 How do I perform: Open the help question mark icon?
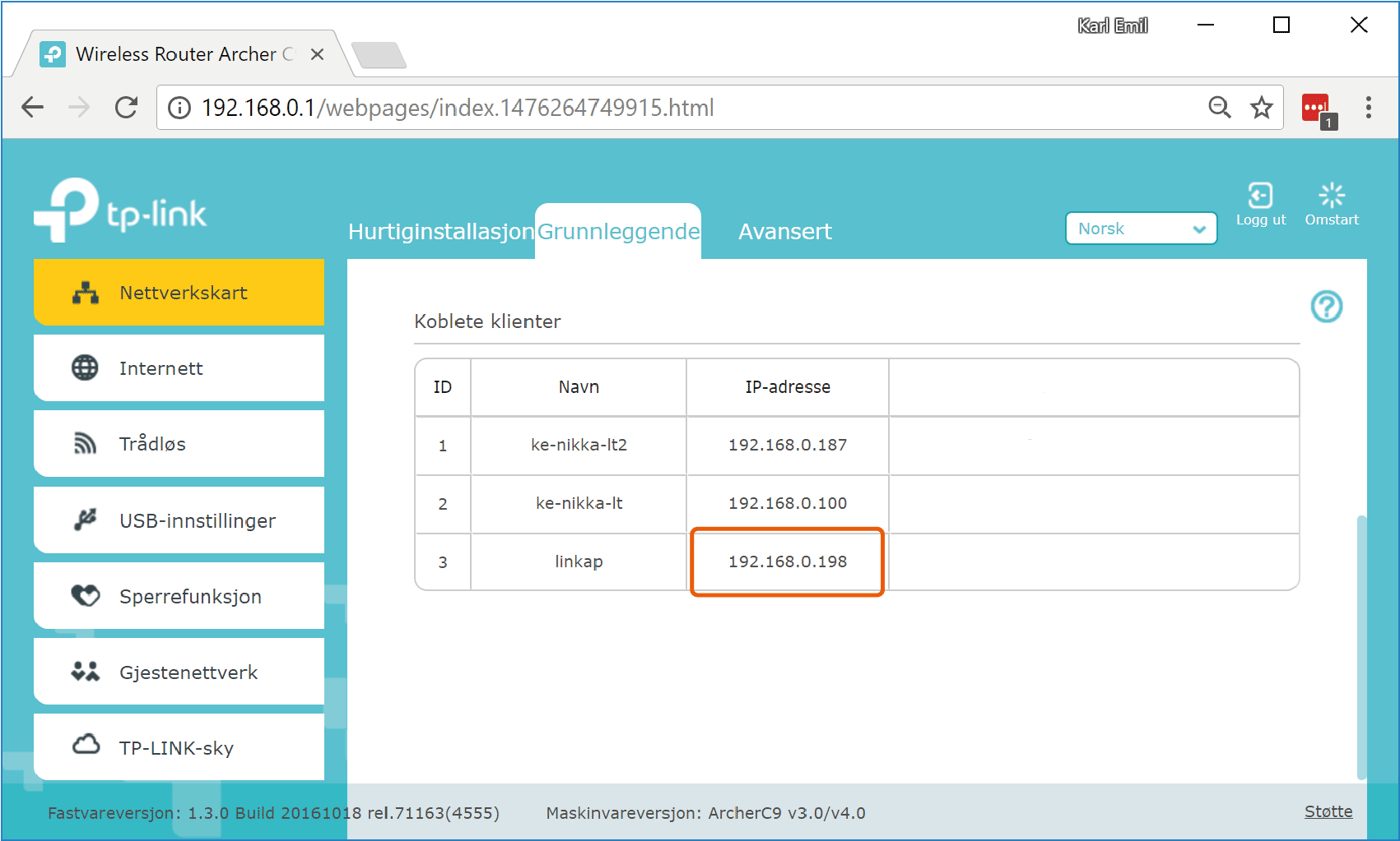(x=1326, y=307)
